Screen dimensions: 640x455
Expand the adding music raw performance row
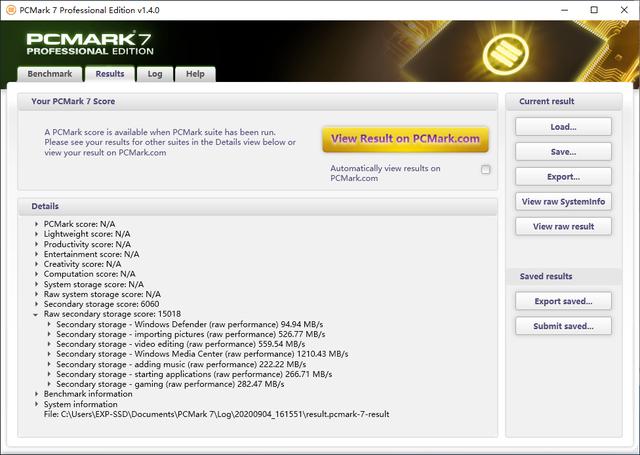[x=49, y=364]
